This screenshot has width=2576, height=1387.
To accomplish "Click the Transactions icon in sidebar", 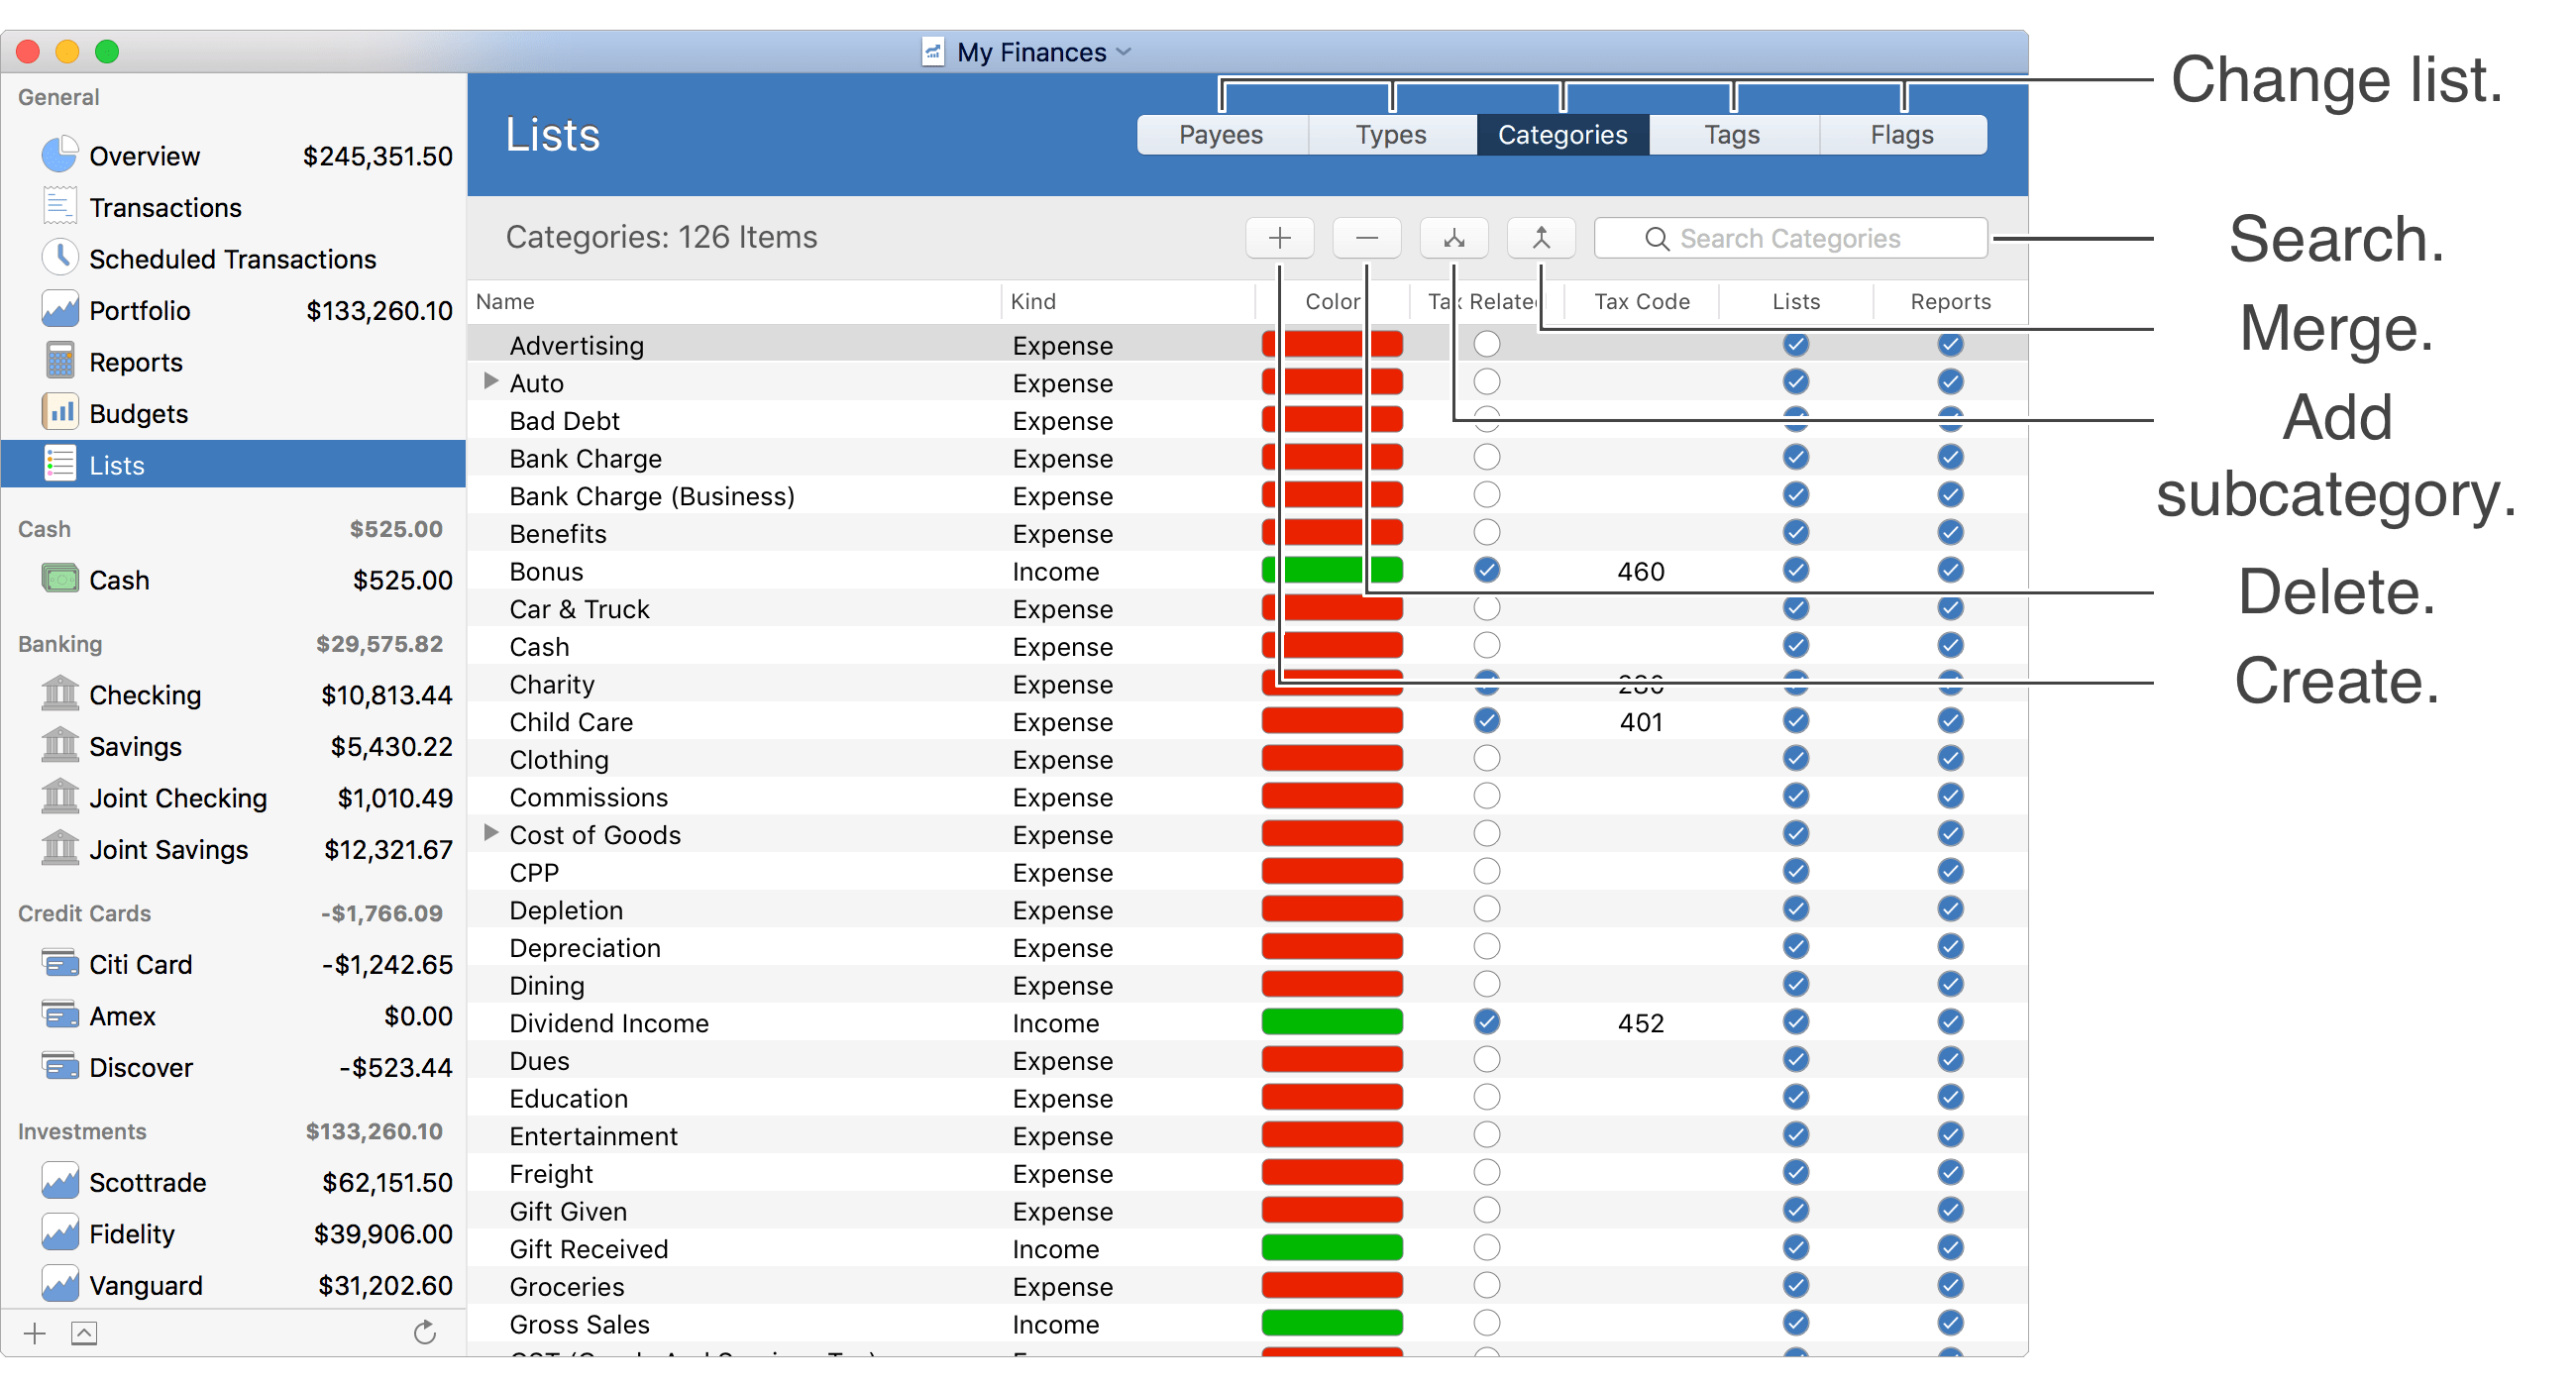I will tap(56, 205).
